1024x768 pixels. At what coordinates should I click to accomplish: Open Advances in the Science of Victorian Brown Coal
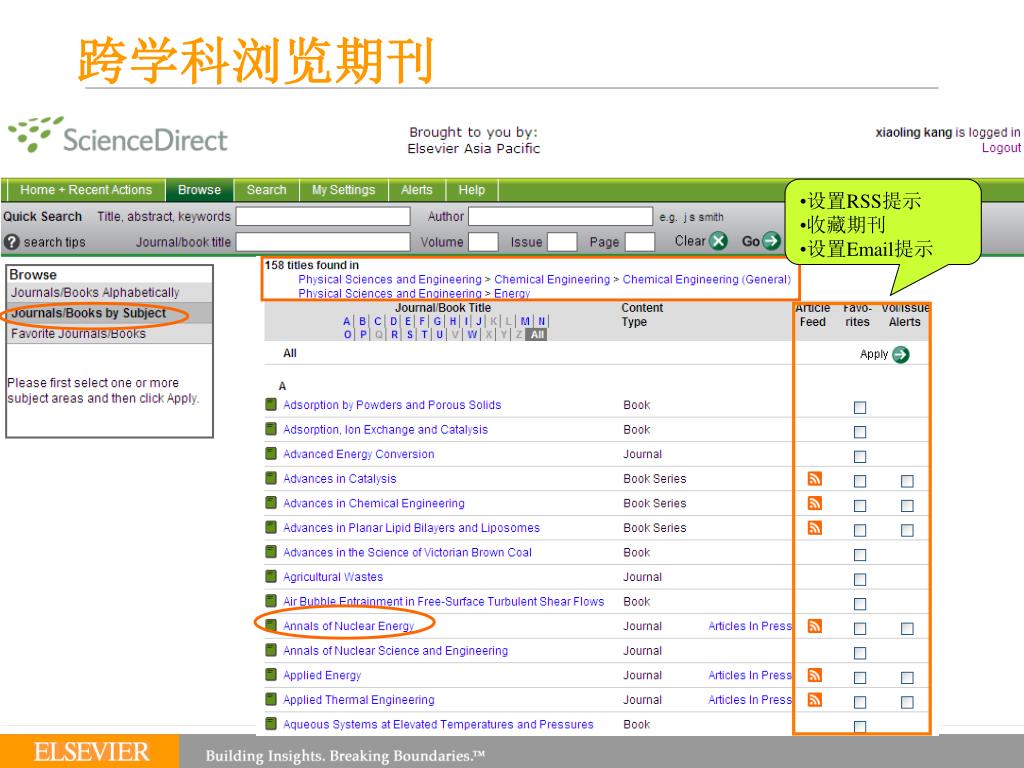point(408,552)
